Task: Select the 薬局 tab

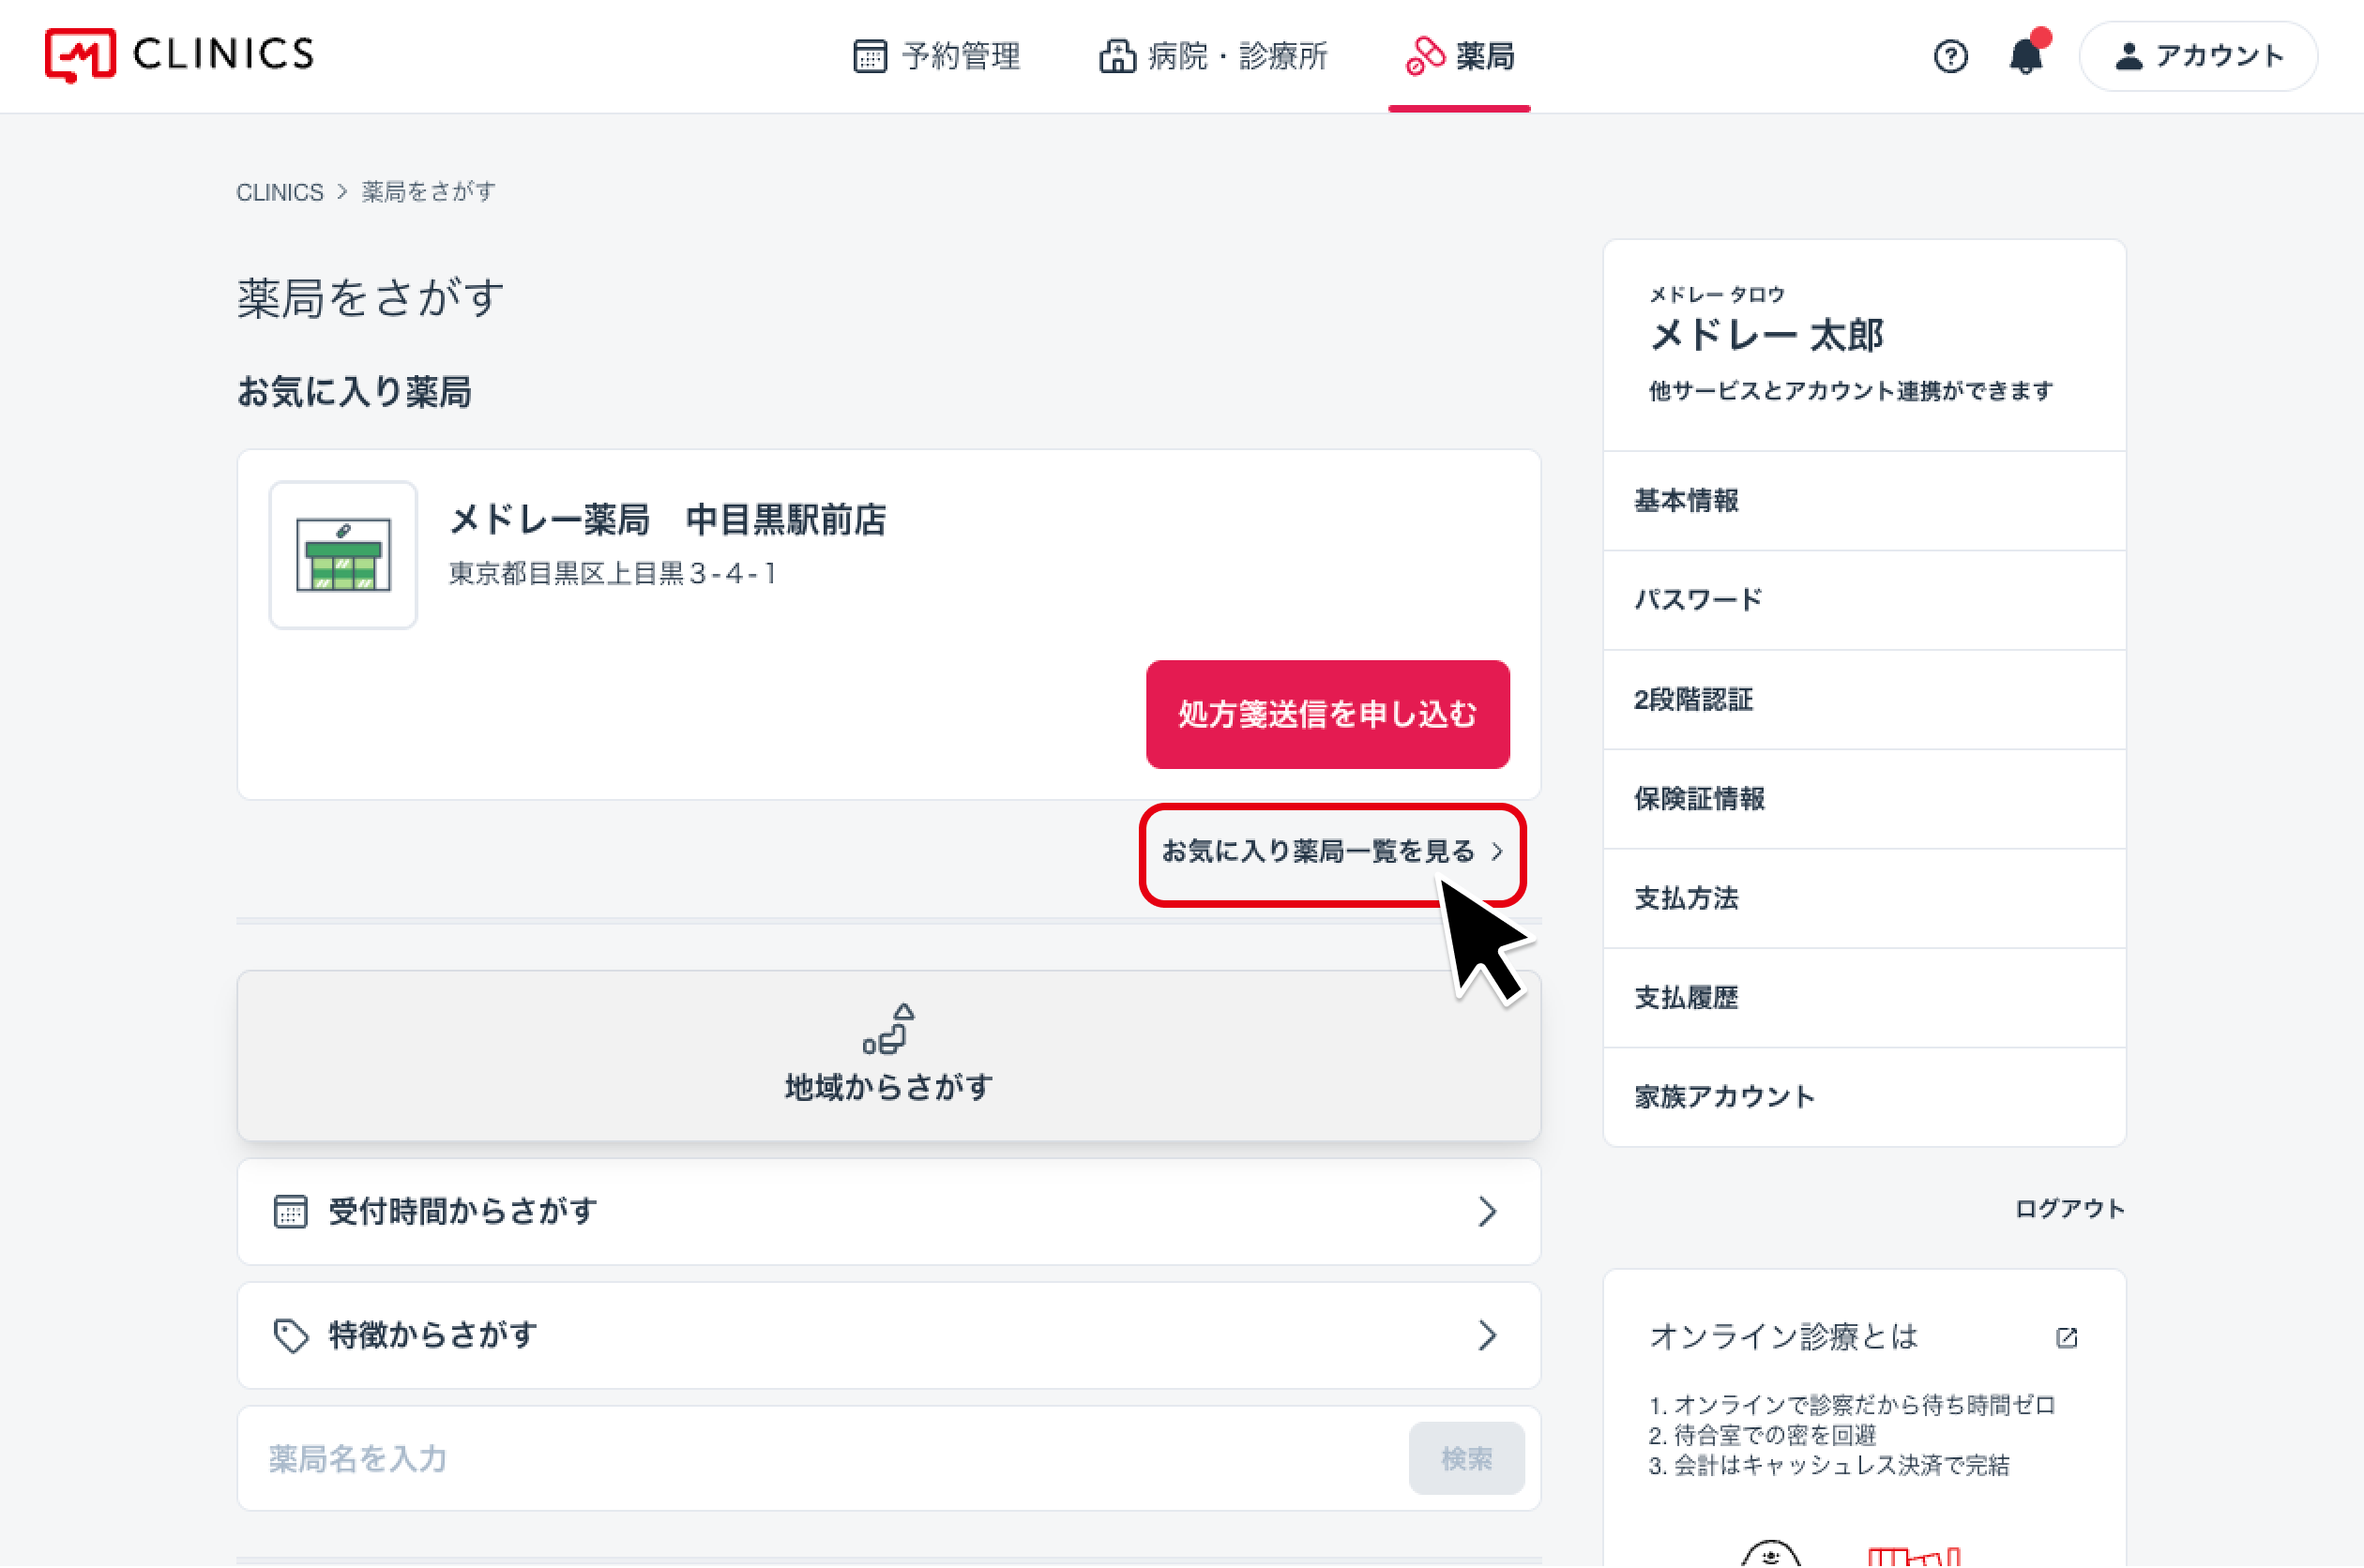Action: [x=1460, y=56]
